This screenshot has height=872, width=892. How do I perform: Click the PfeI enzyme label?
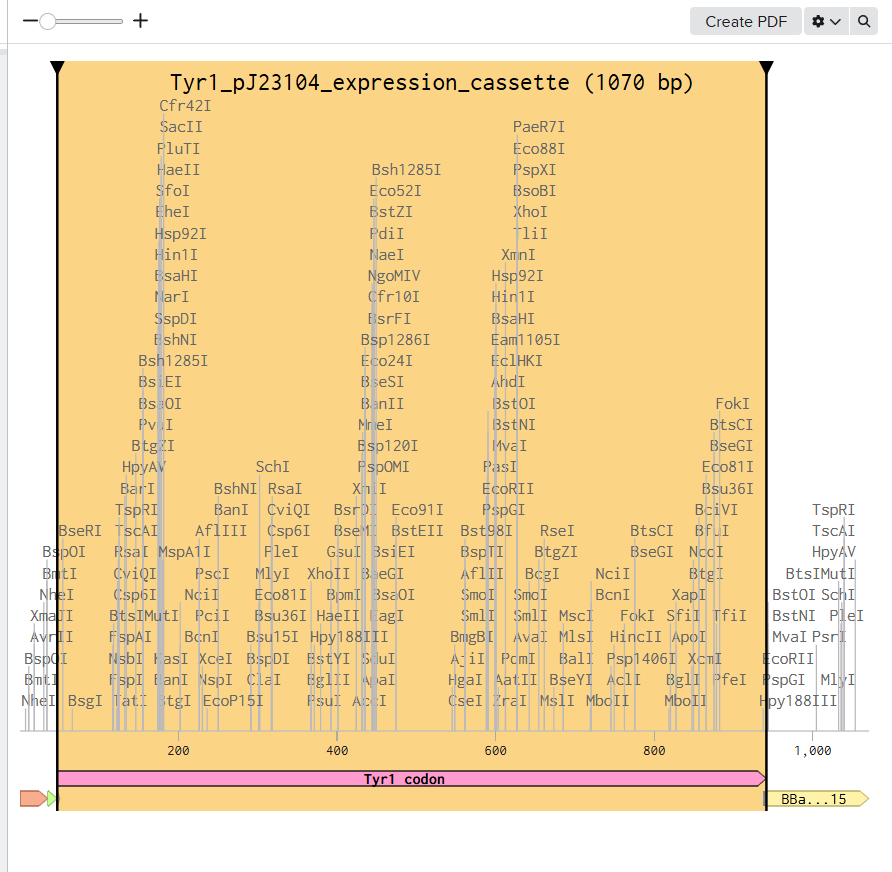(x=730, y=679)
